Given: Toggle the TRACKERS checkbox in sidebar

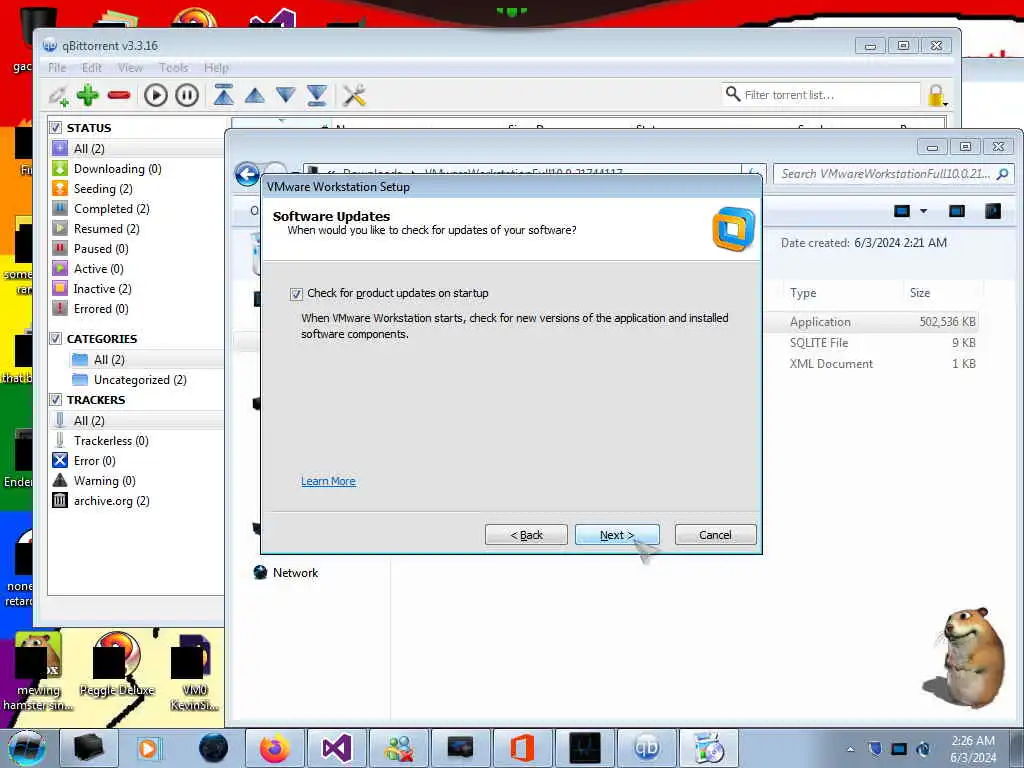Looking at the screenshot, I should point(56,399).
